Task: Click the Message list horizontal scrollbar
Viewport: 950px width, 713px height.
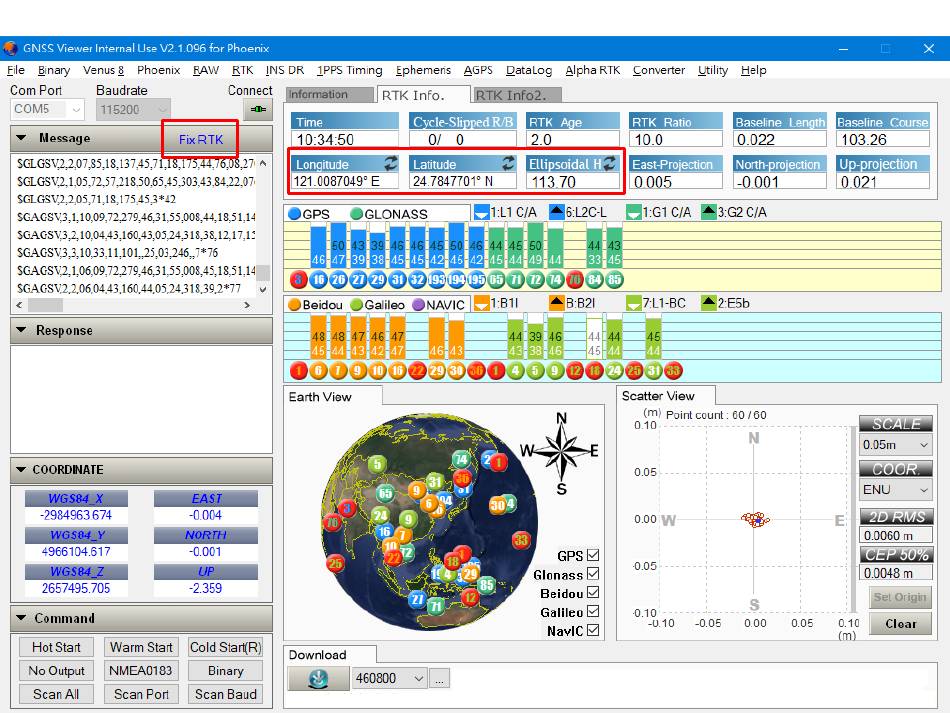Action: pos(133,305)
